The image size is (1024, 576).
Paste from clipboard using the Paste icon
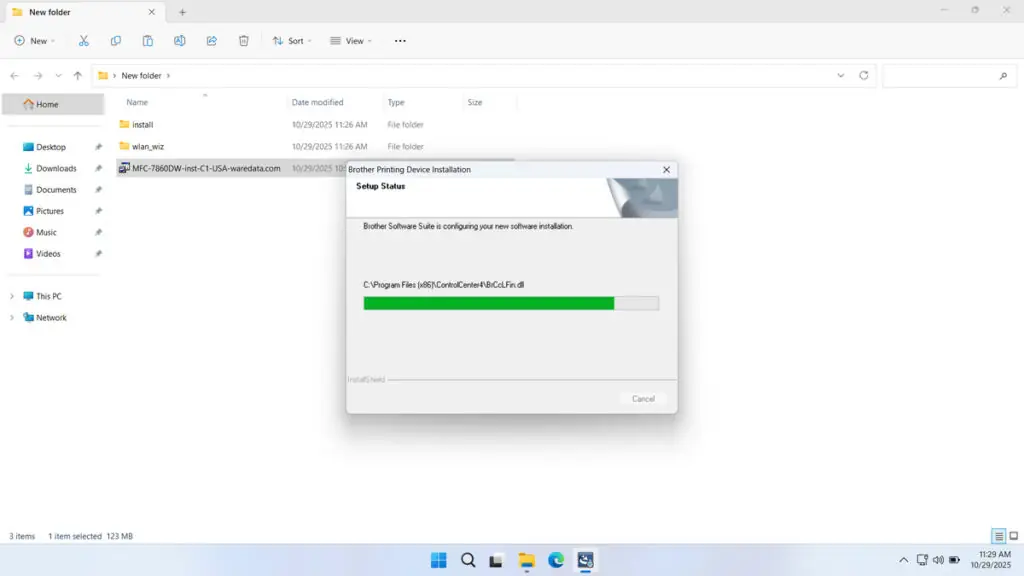147,40
